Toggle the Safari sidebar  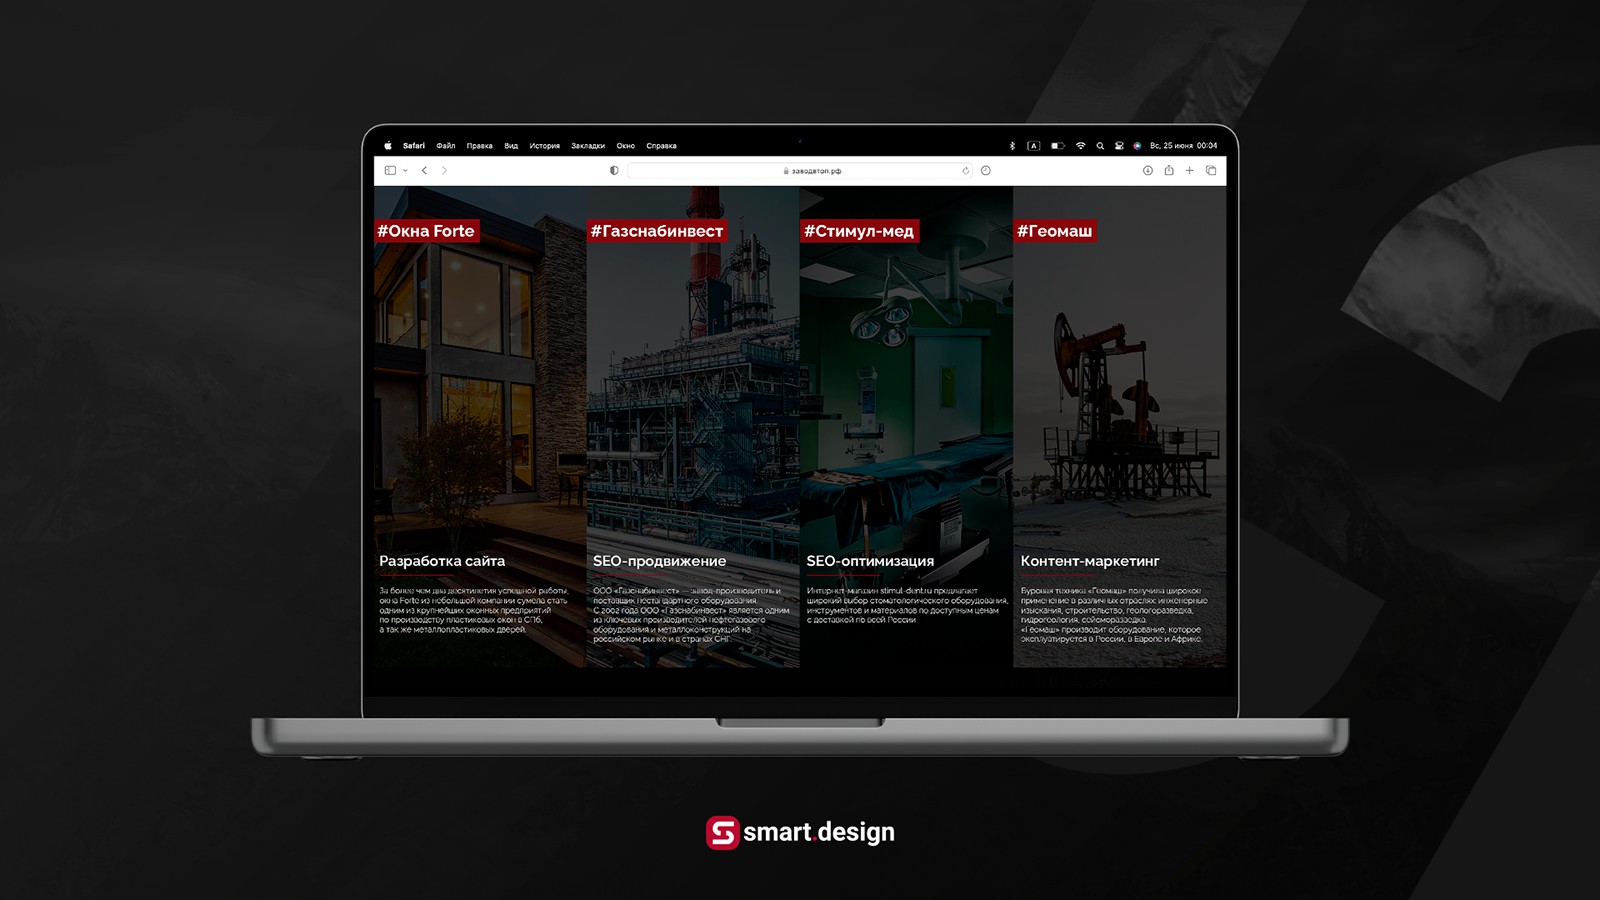click(390, 171)
